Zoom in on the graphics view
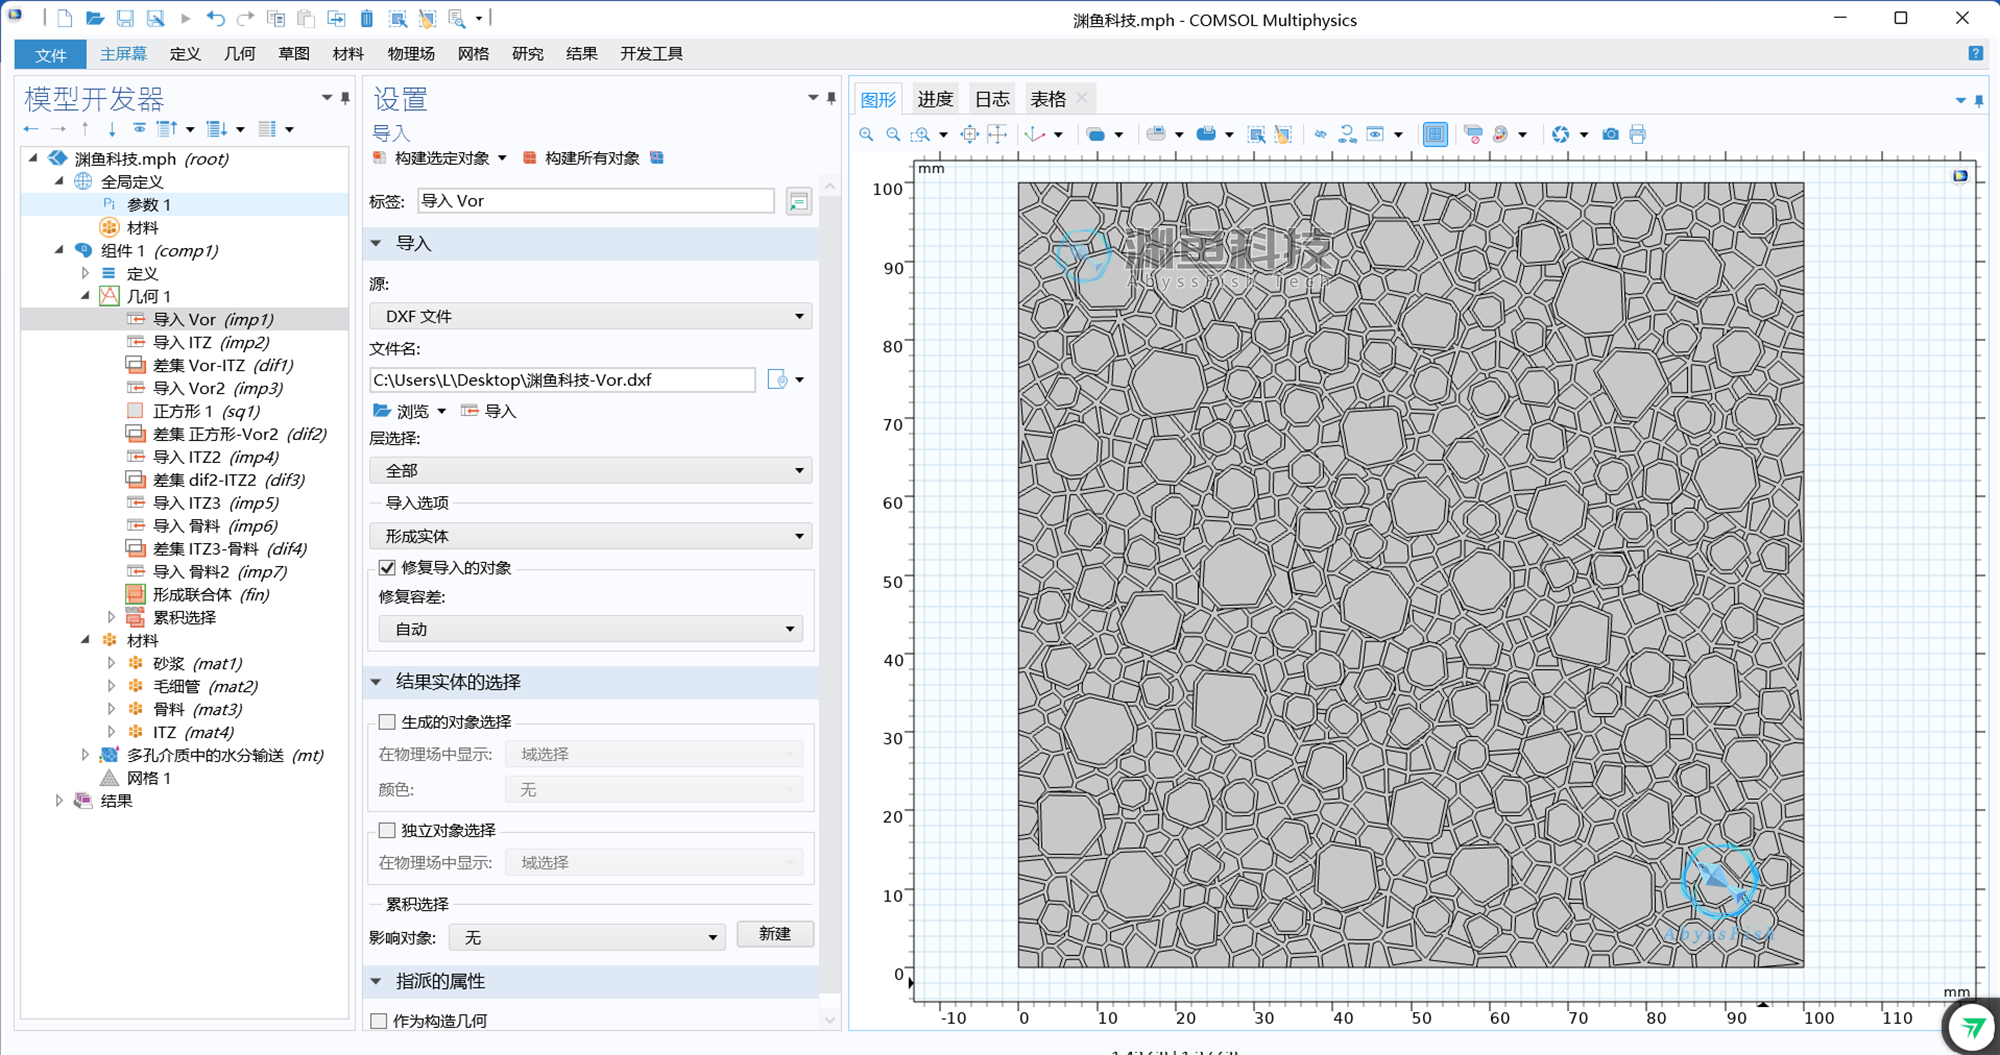Screen dimensions: 2000x1055 [866, 134]
